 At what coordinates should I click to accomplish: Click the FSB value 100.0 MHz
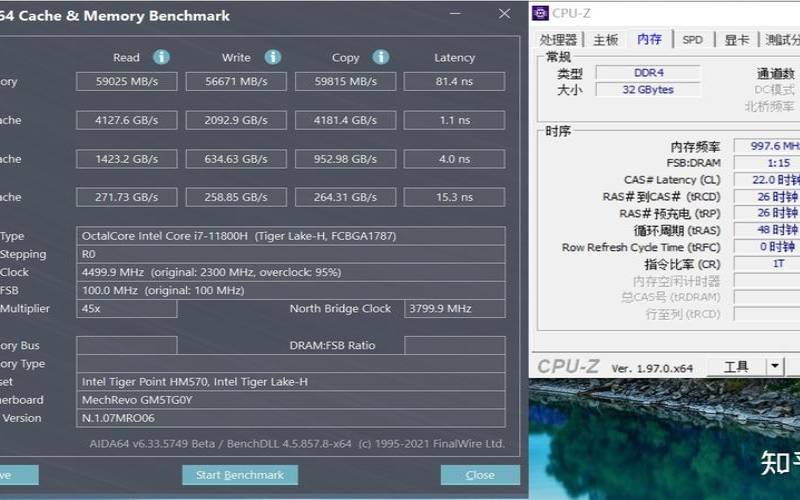291,291
